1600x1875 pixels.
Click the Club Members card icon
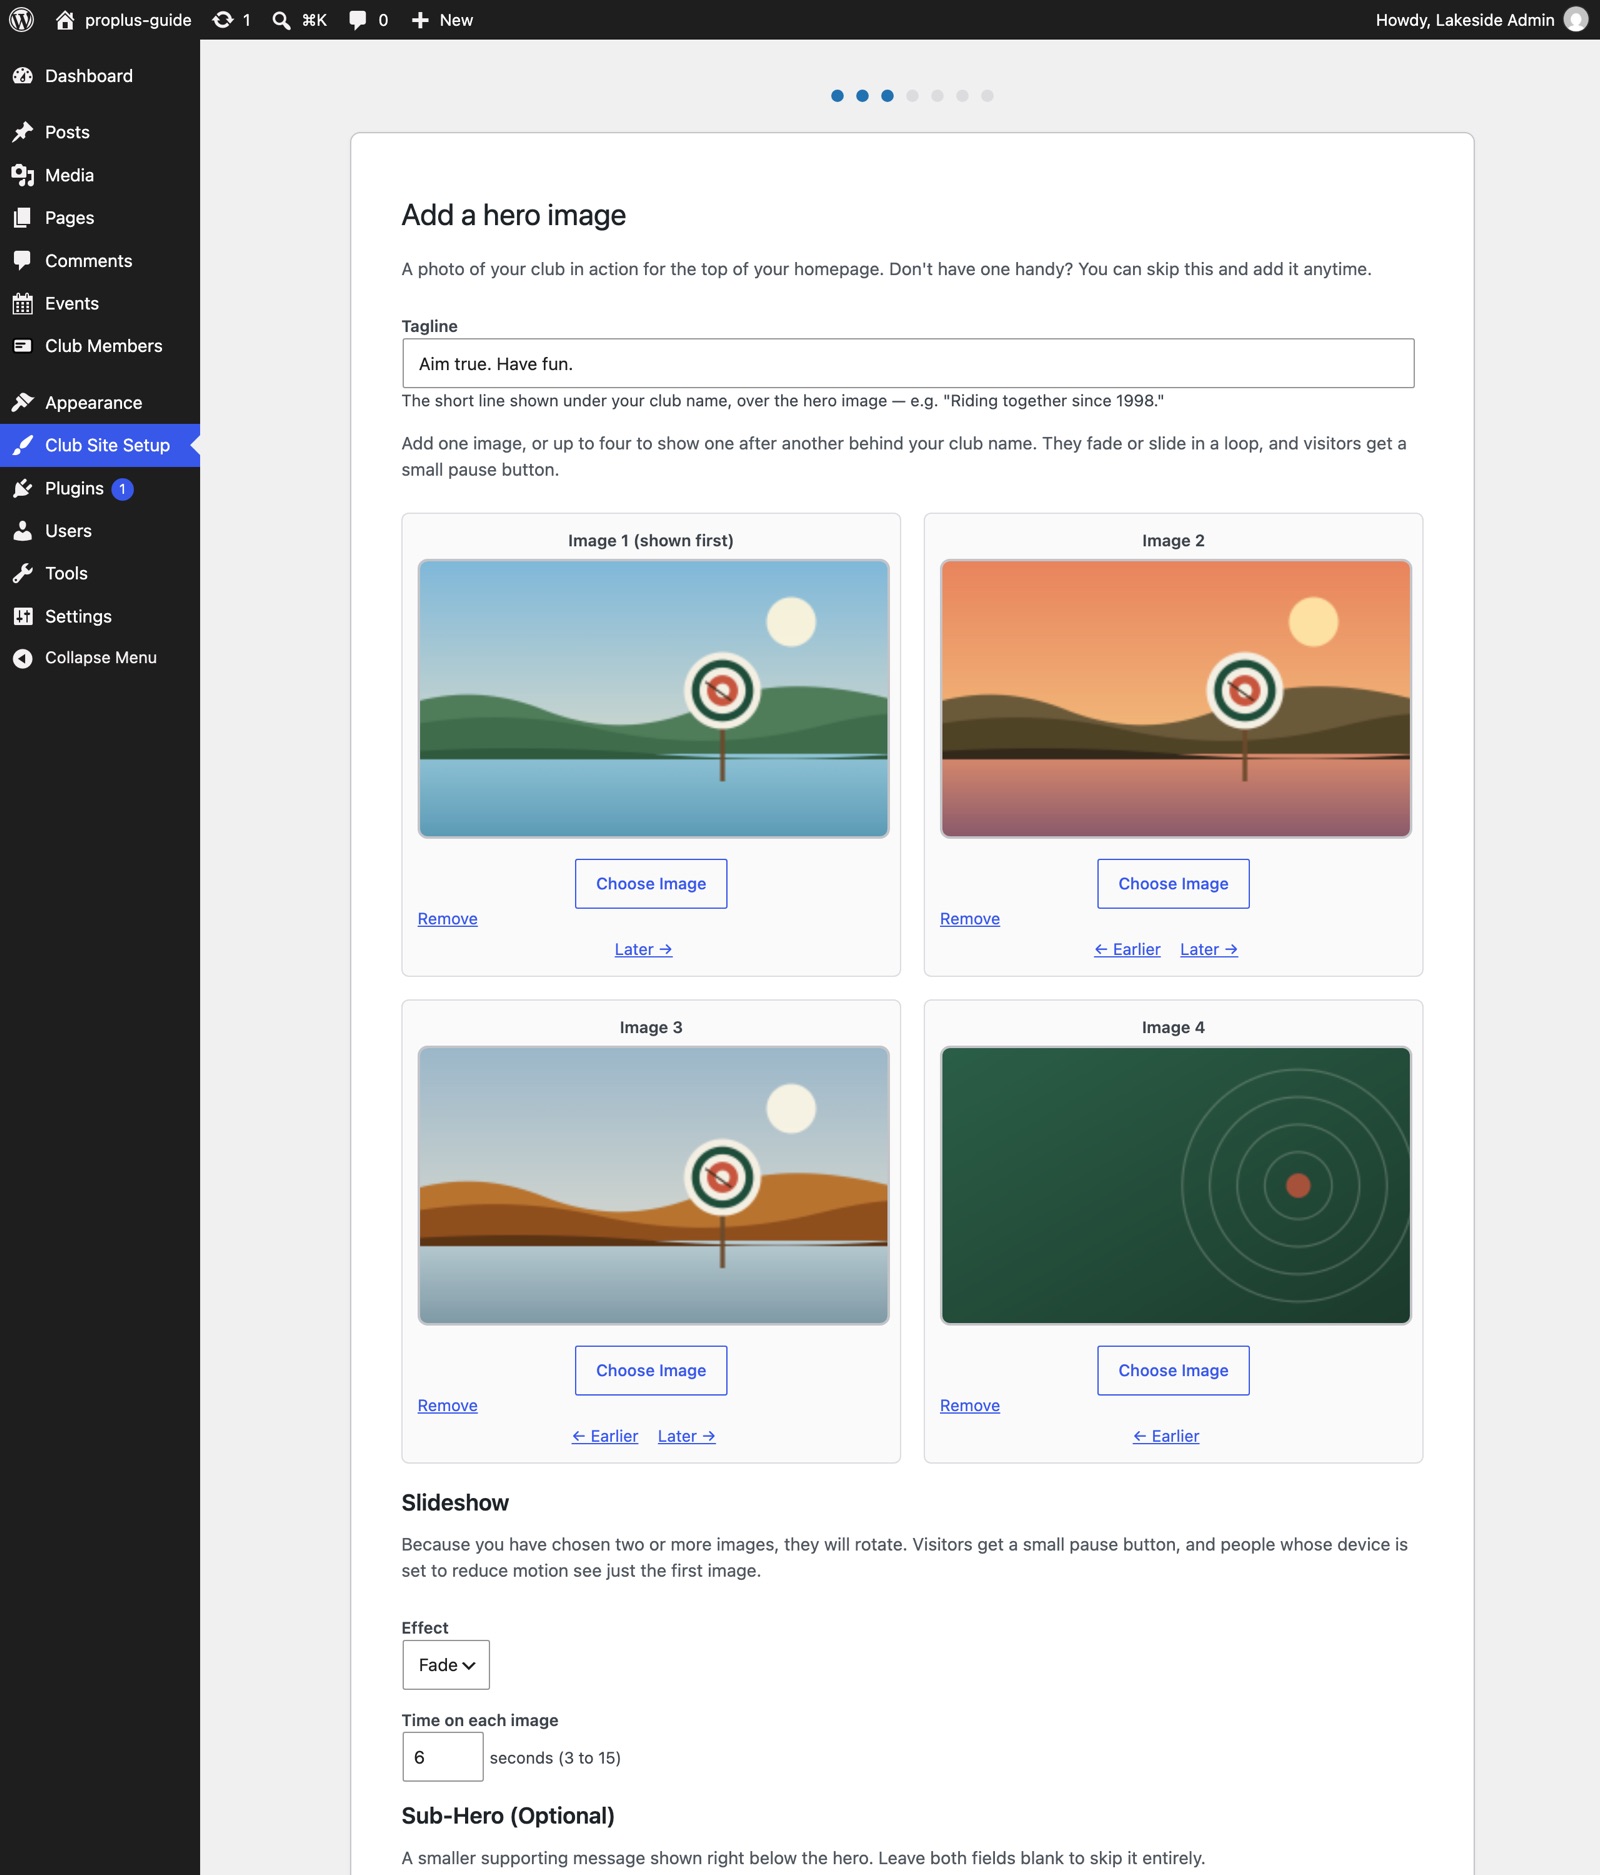tap(23, 346)
